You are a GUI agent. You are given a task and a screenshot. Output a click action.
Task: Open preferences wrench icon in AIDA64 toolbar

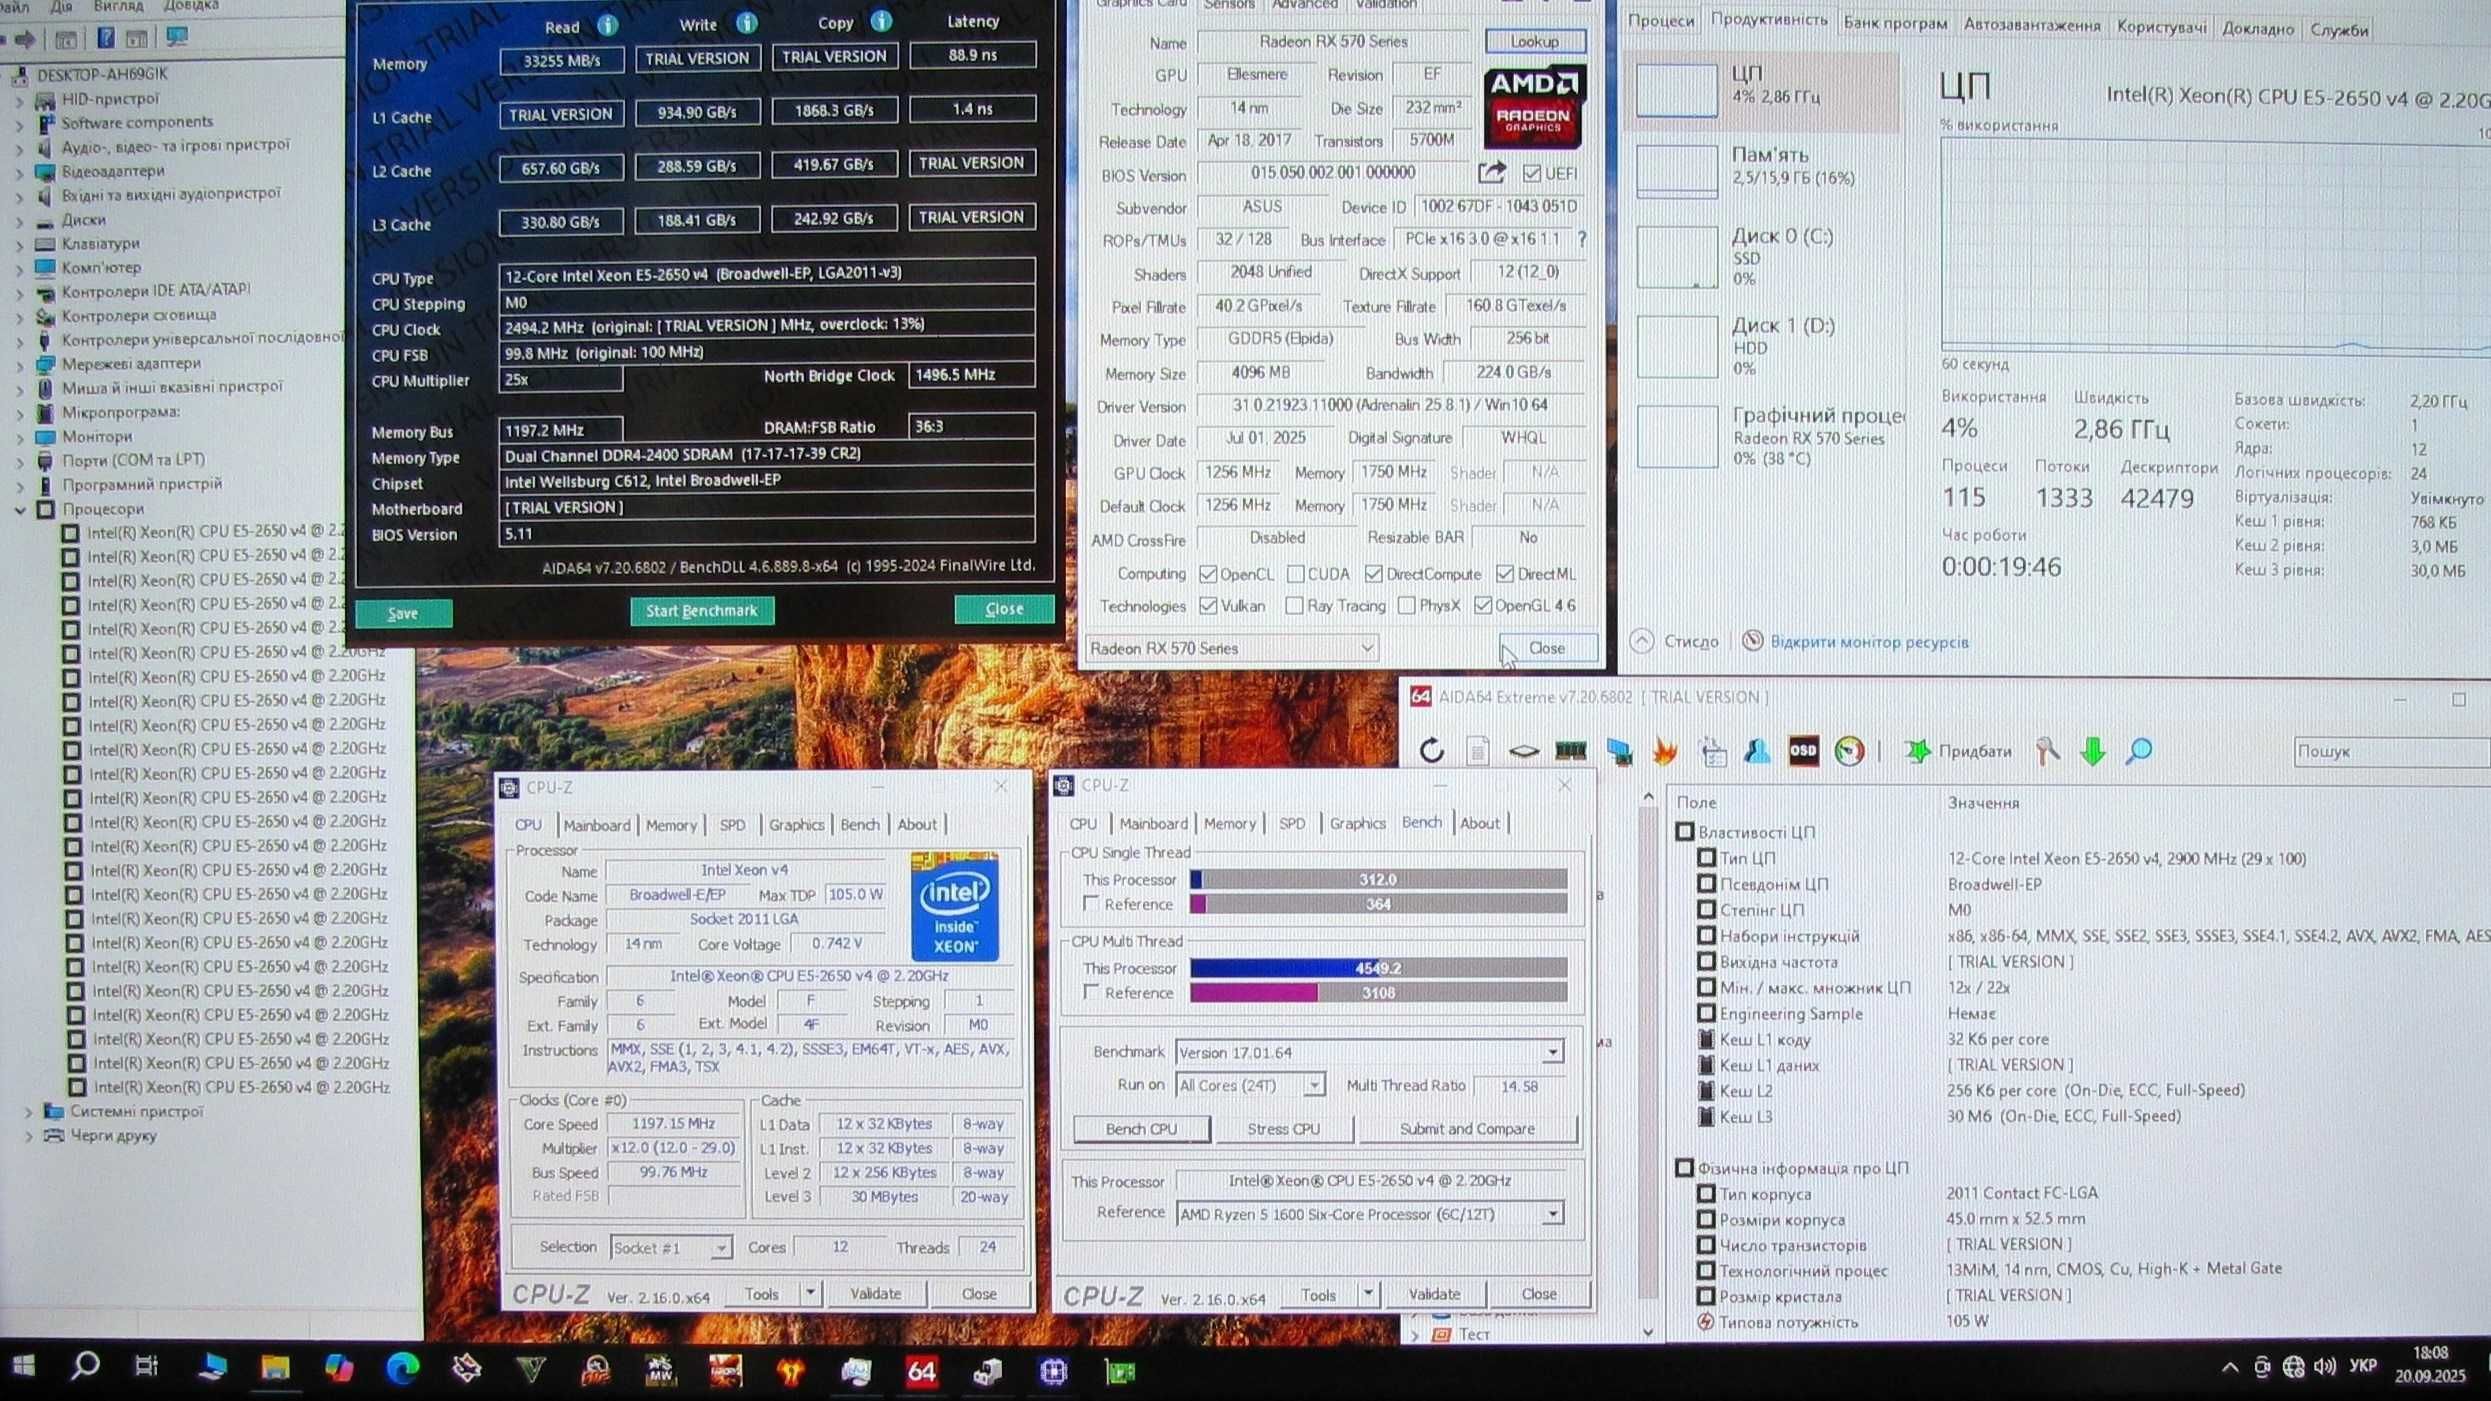click(2047, 751)
